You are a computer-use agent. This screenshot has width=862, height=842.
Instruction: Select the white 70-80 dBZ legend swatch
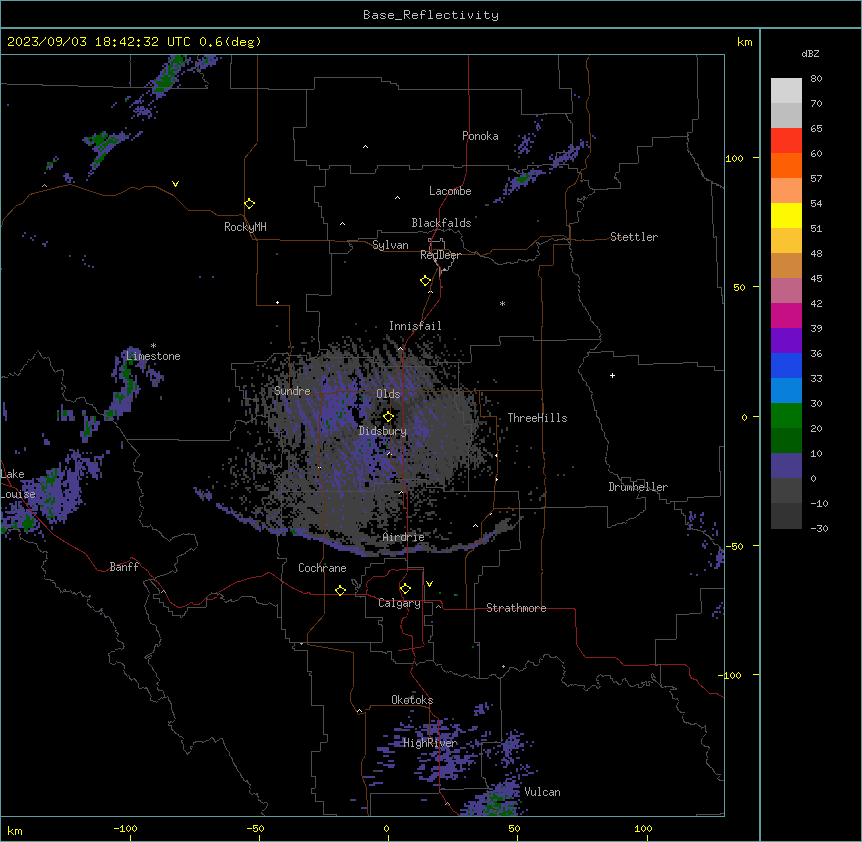click(786, 91)
